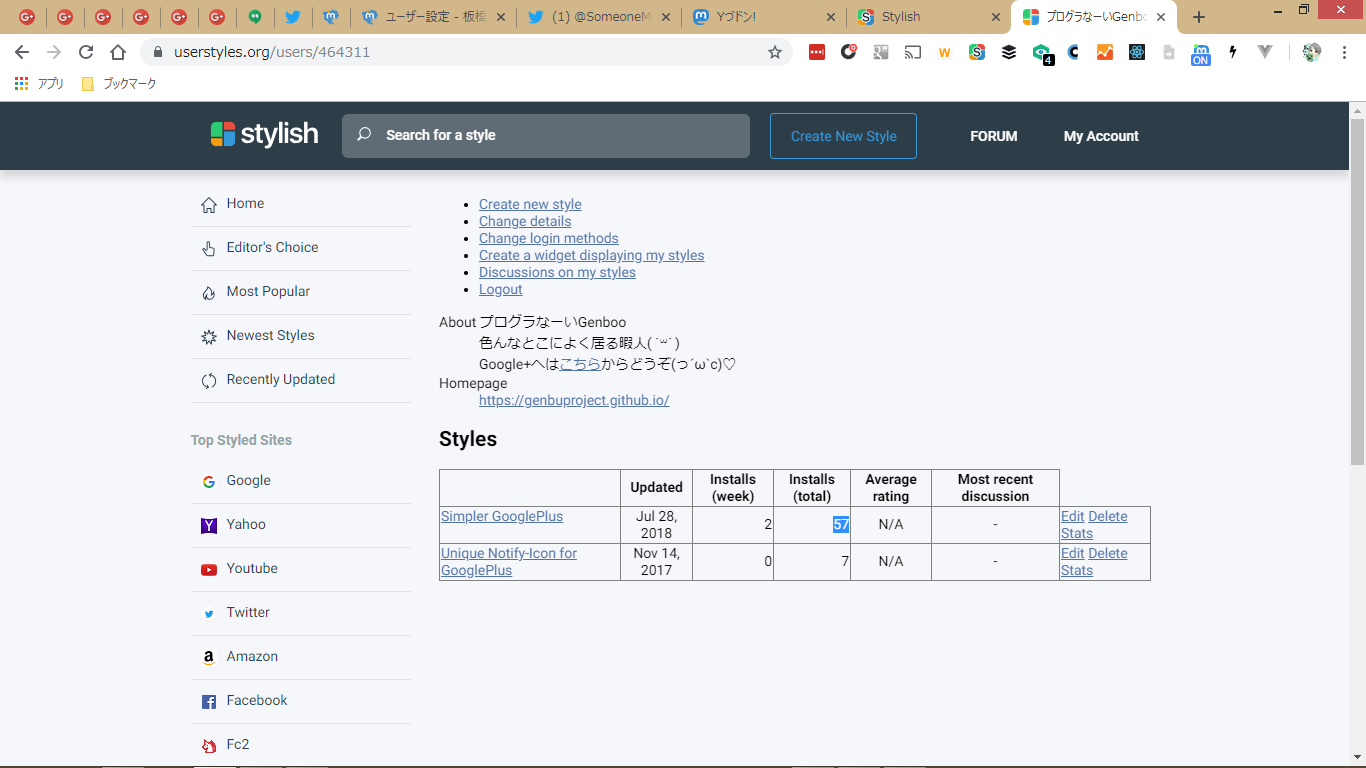Click the Youtube icon in Top Styled Sites
Viewport: 1366px width, 768px height.
(x=209, y=569)
